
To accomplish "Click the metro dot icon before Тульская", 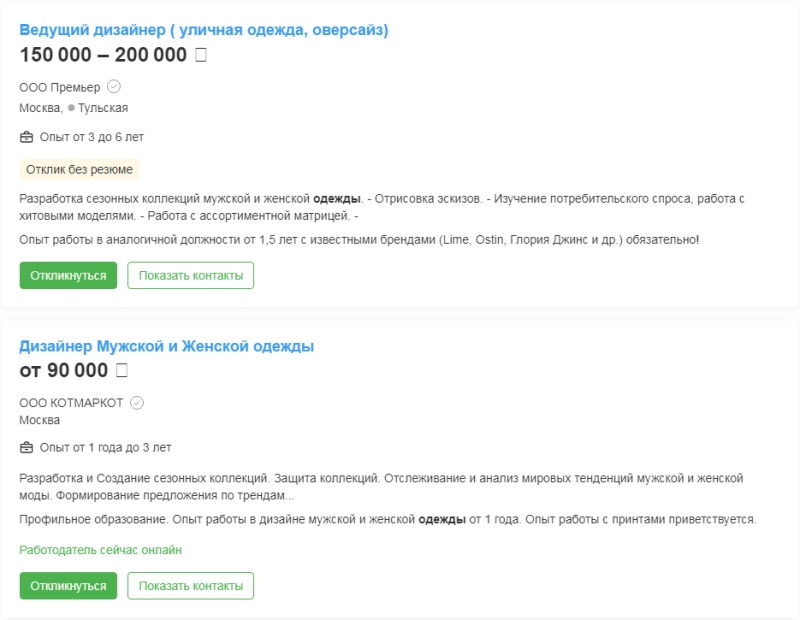I will pyautogui.click(x=71, y=108).
